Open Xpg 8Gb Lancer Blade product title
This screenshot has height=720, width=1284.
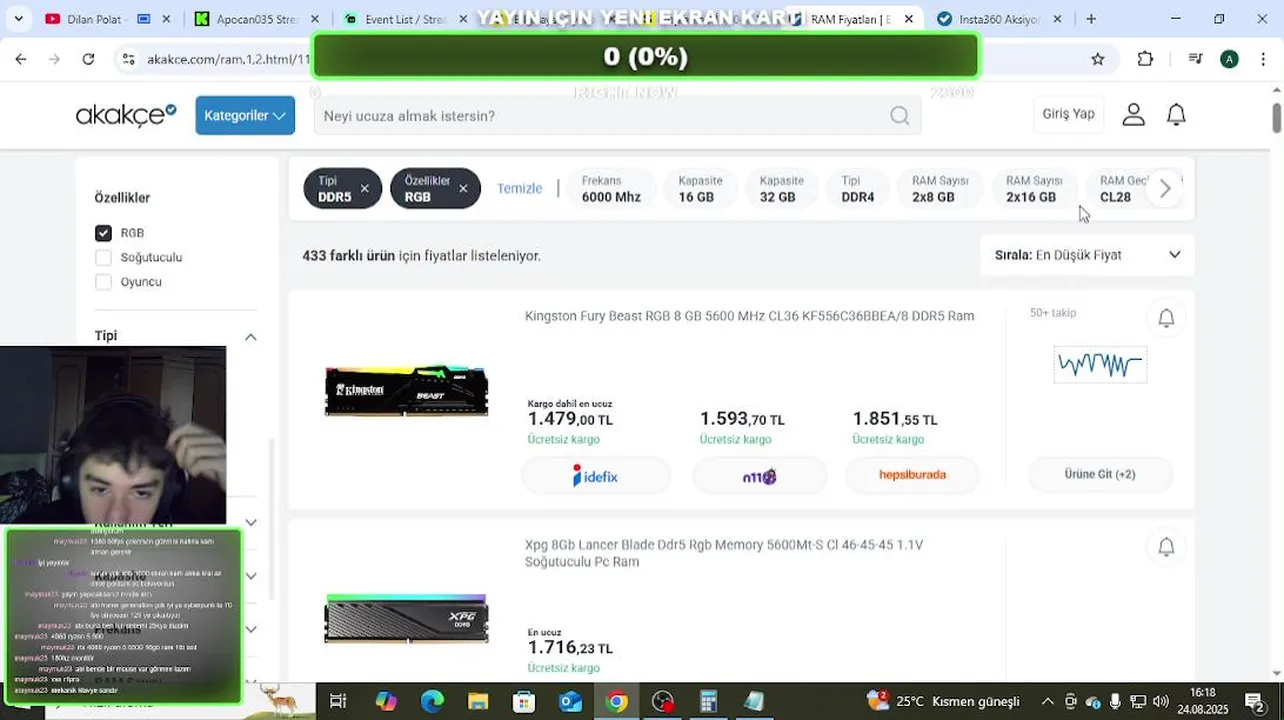point(724,553)
